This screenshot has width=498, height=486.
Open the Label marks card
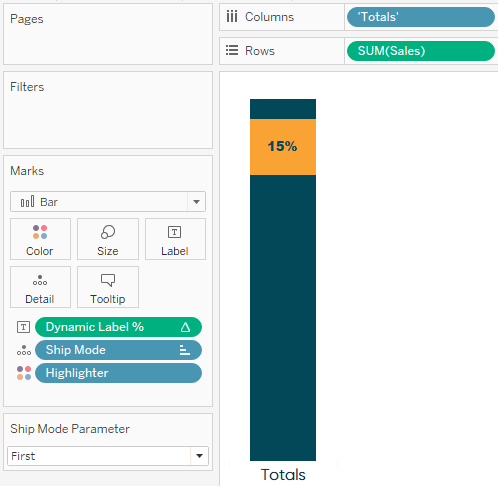coord(175,239)
